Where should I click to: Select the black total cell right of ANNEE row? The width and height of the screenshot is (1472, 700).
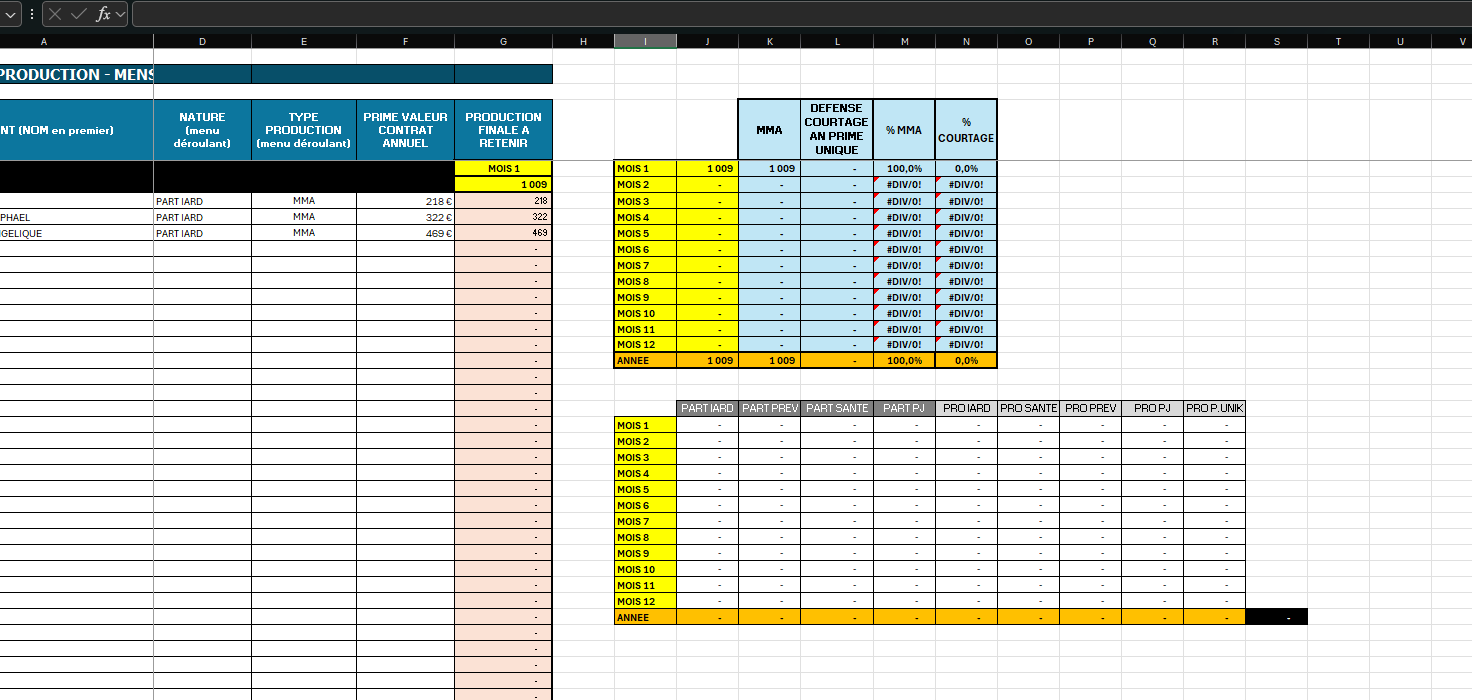(x=1276, y=618)
